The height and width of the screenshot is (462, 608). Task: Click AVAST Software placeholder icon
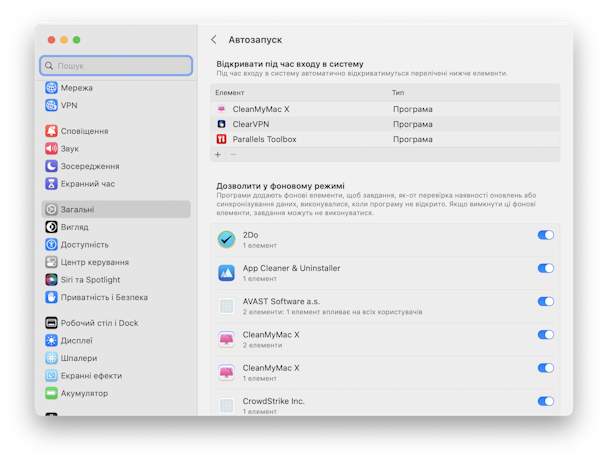click(226, 306)
